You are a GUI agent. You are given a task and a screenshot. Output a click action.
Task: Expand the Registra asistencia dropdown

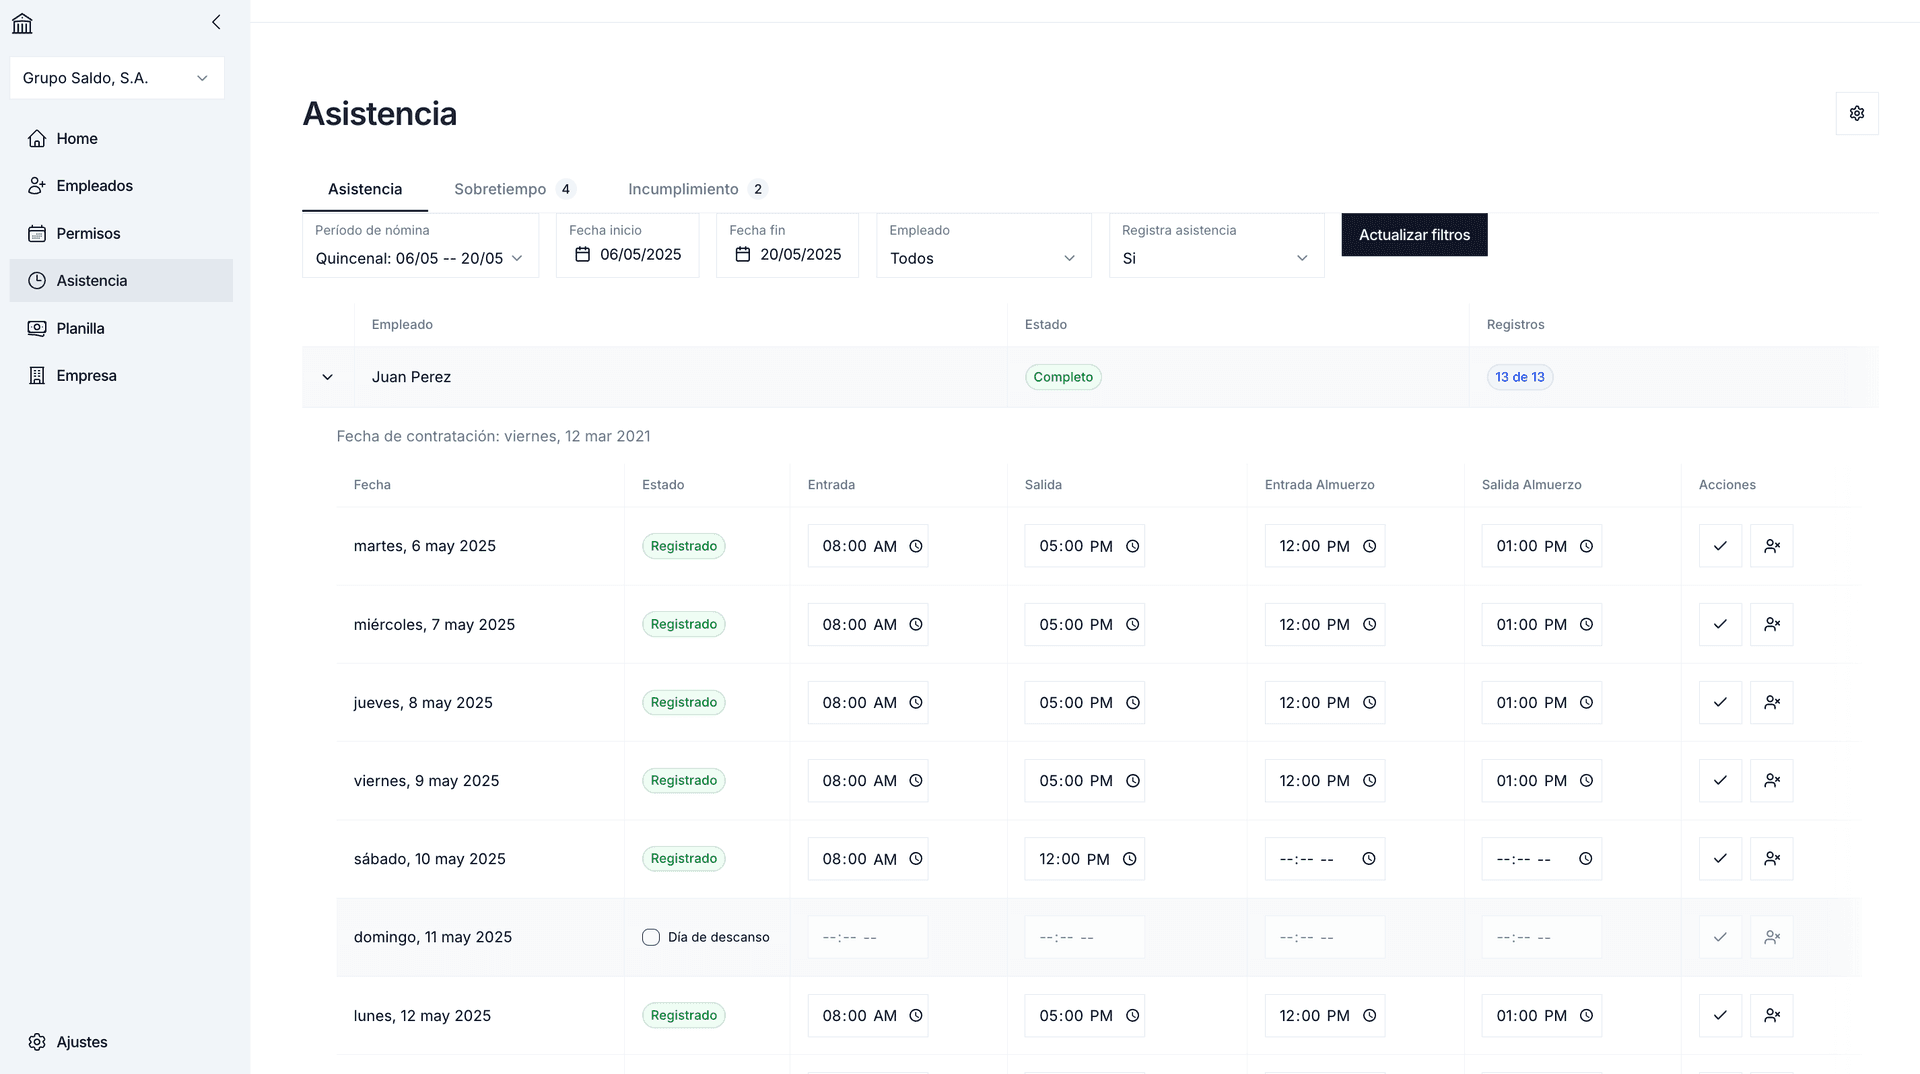pos(1215,258)
